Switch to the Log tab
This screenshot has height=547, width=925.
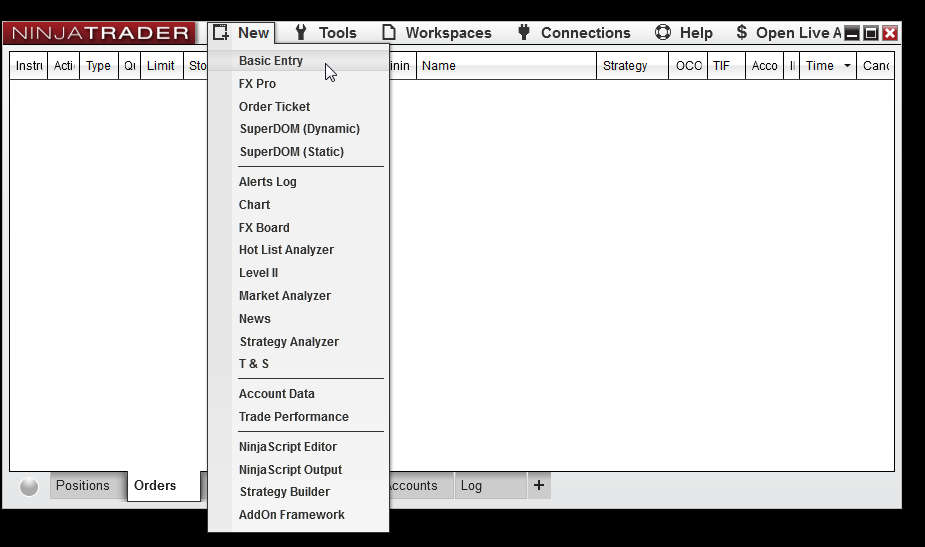point(490,486)
